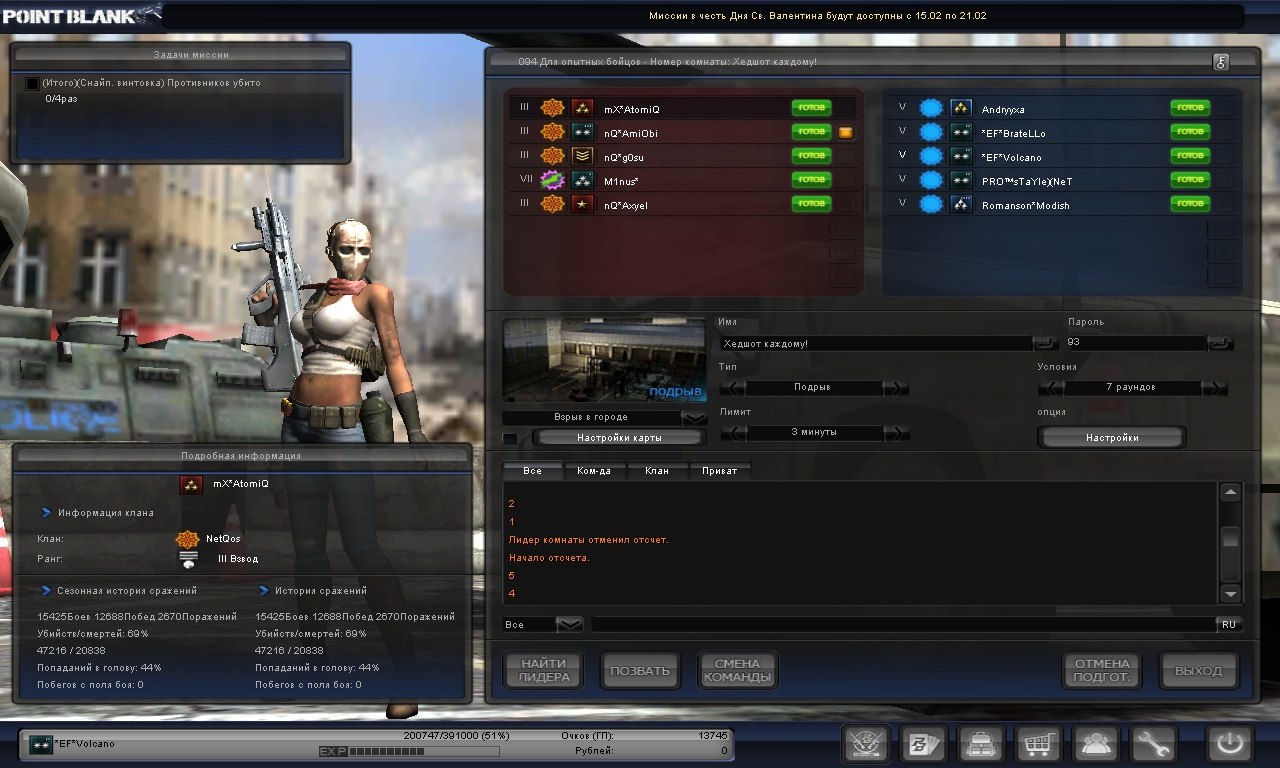This screenshot has height=768, width=1280.
Task: Toggle ready status for mX*AtomiQ
Action: tap(811, 108)
